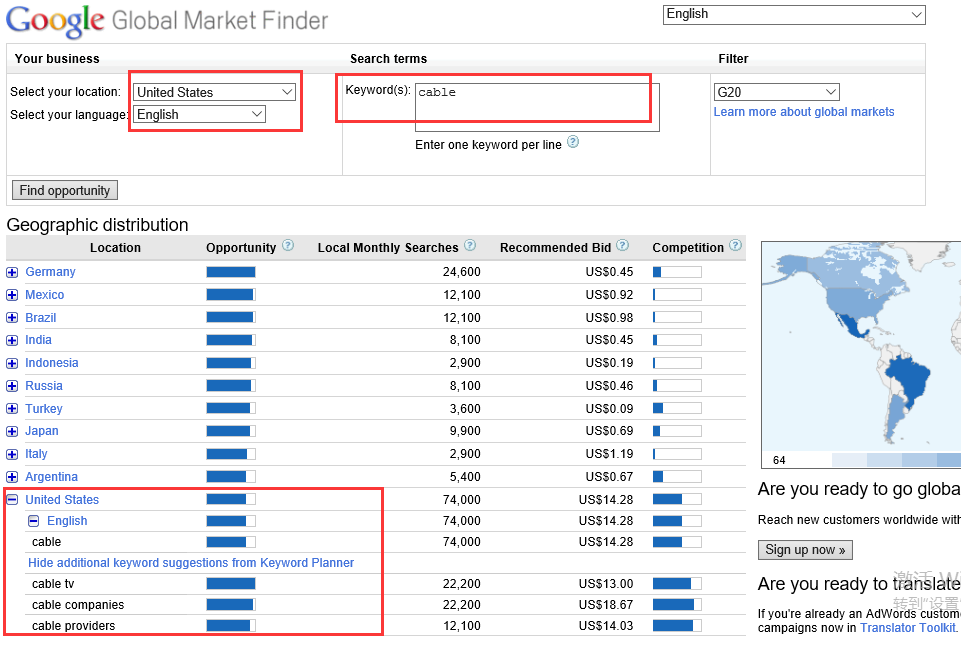Expand the Turkey row
The height and width of the screenshot is (646, 966).
point(12,409)
